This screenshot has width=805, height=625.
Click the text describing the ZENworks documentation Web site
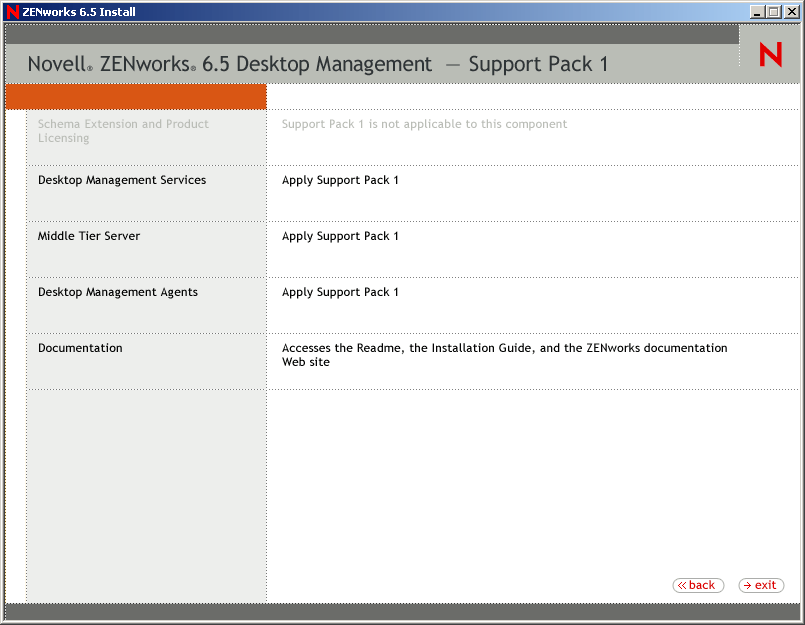(x=504, y=354)
